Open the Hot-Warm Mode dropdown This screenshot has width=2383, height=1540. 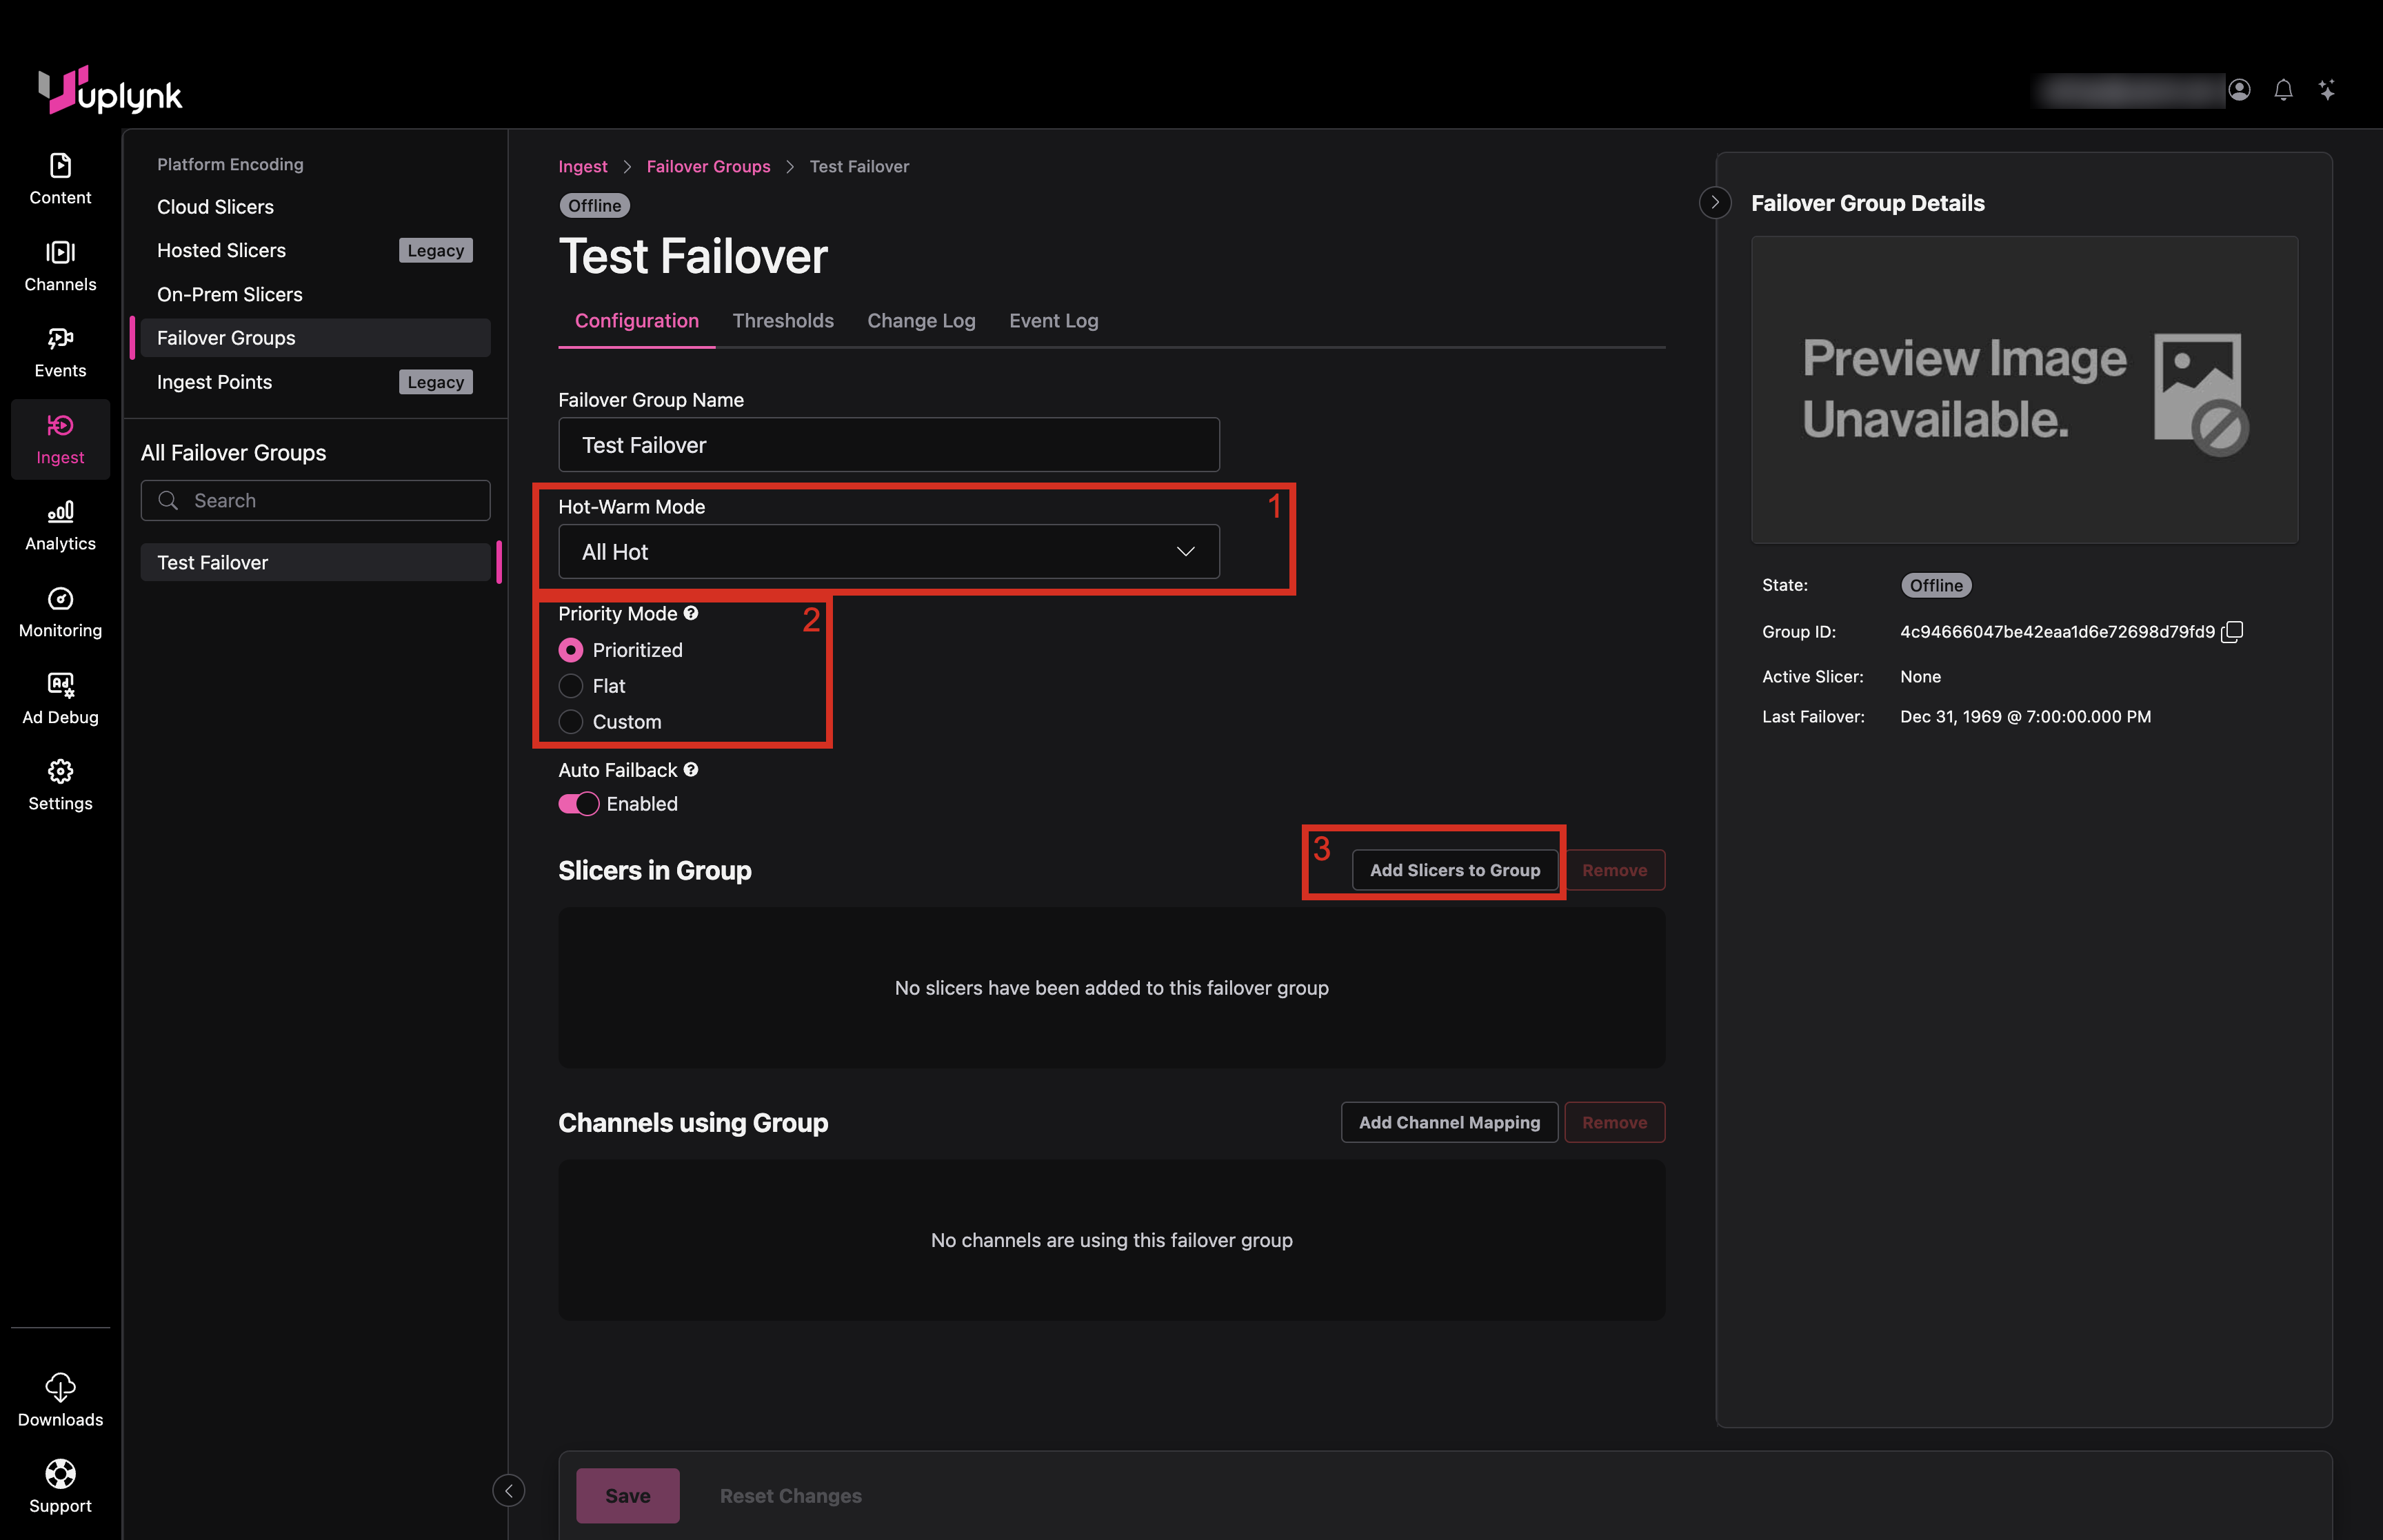[888, 552]
